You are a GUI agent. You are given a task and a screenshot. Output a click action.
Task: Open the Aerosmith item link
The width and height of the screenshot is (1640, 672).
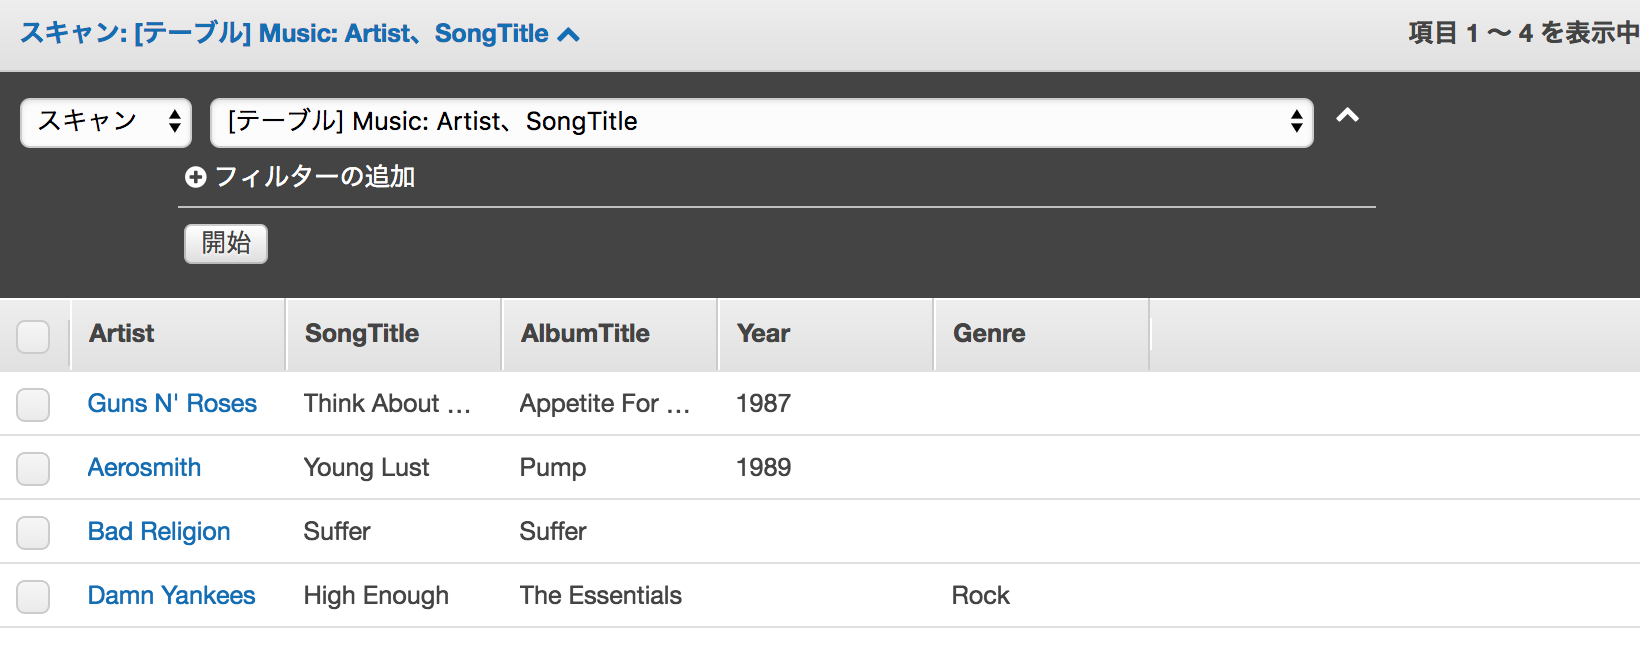(144, 467)
